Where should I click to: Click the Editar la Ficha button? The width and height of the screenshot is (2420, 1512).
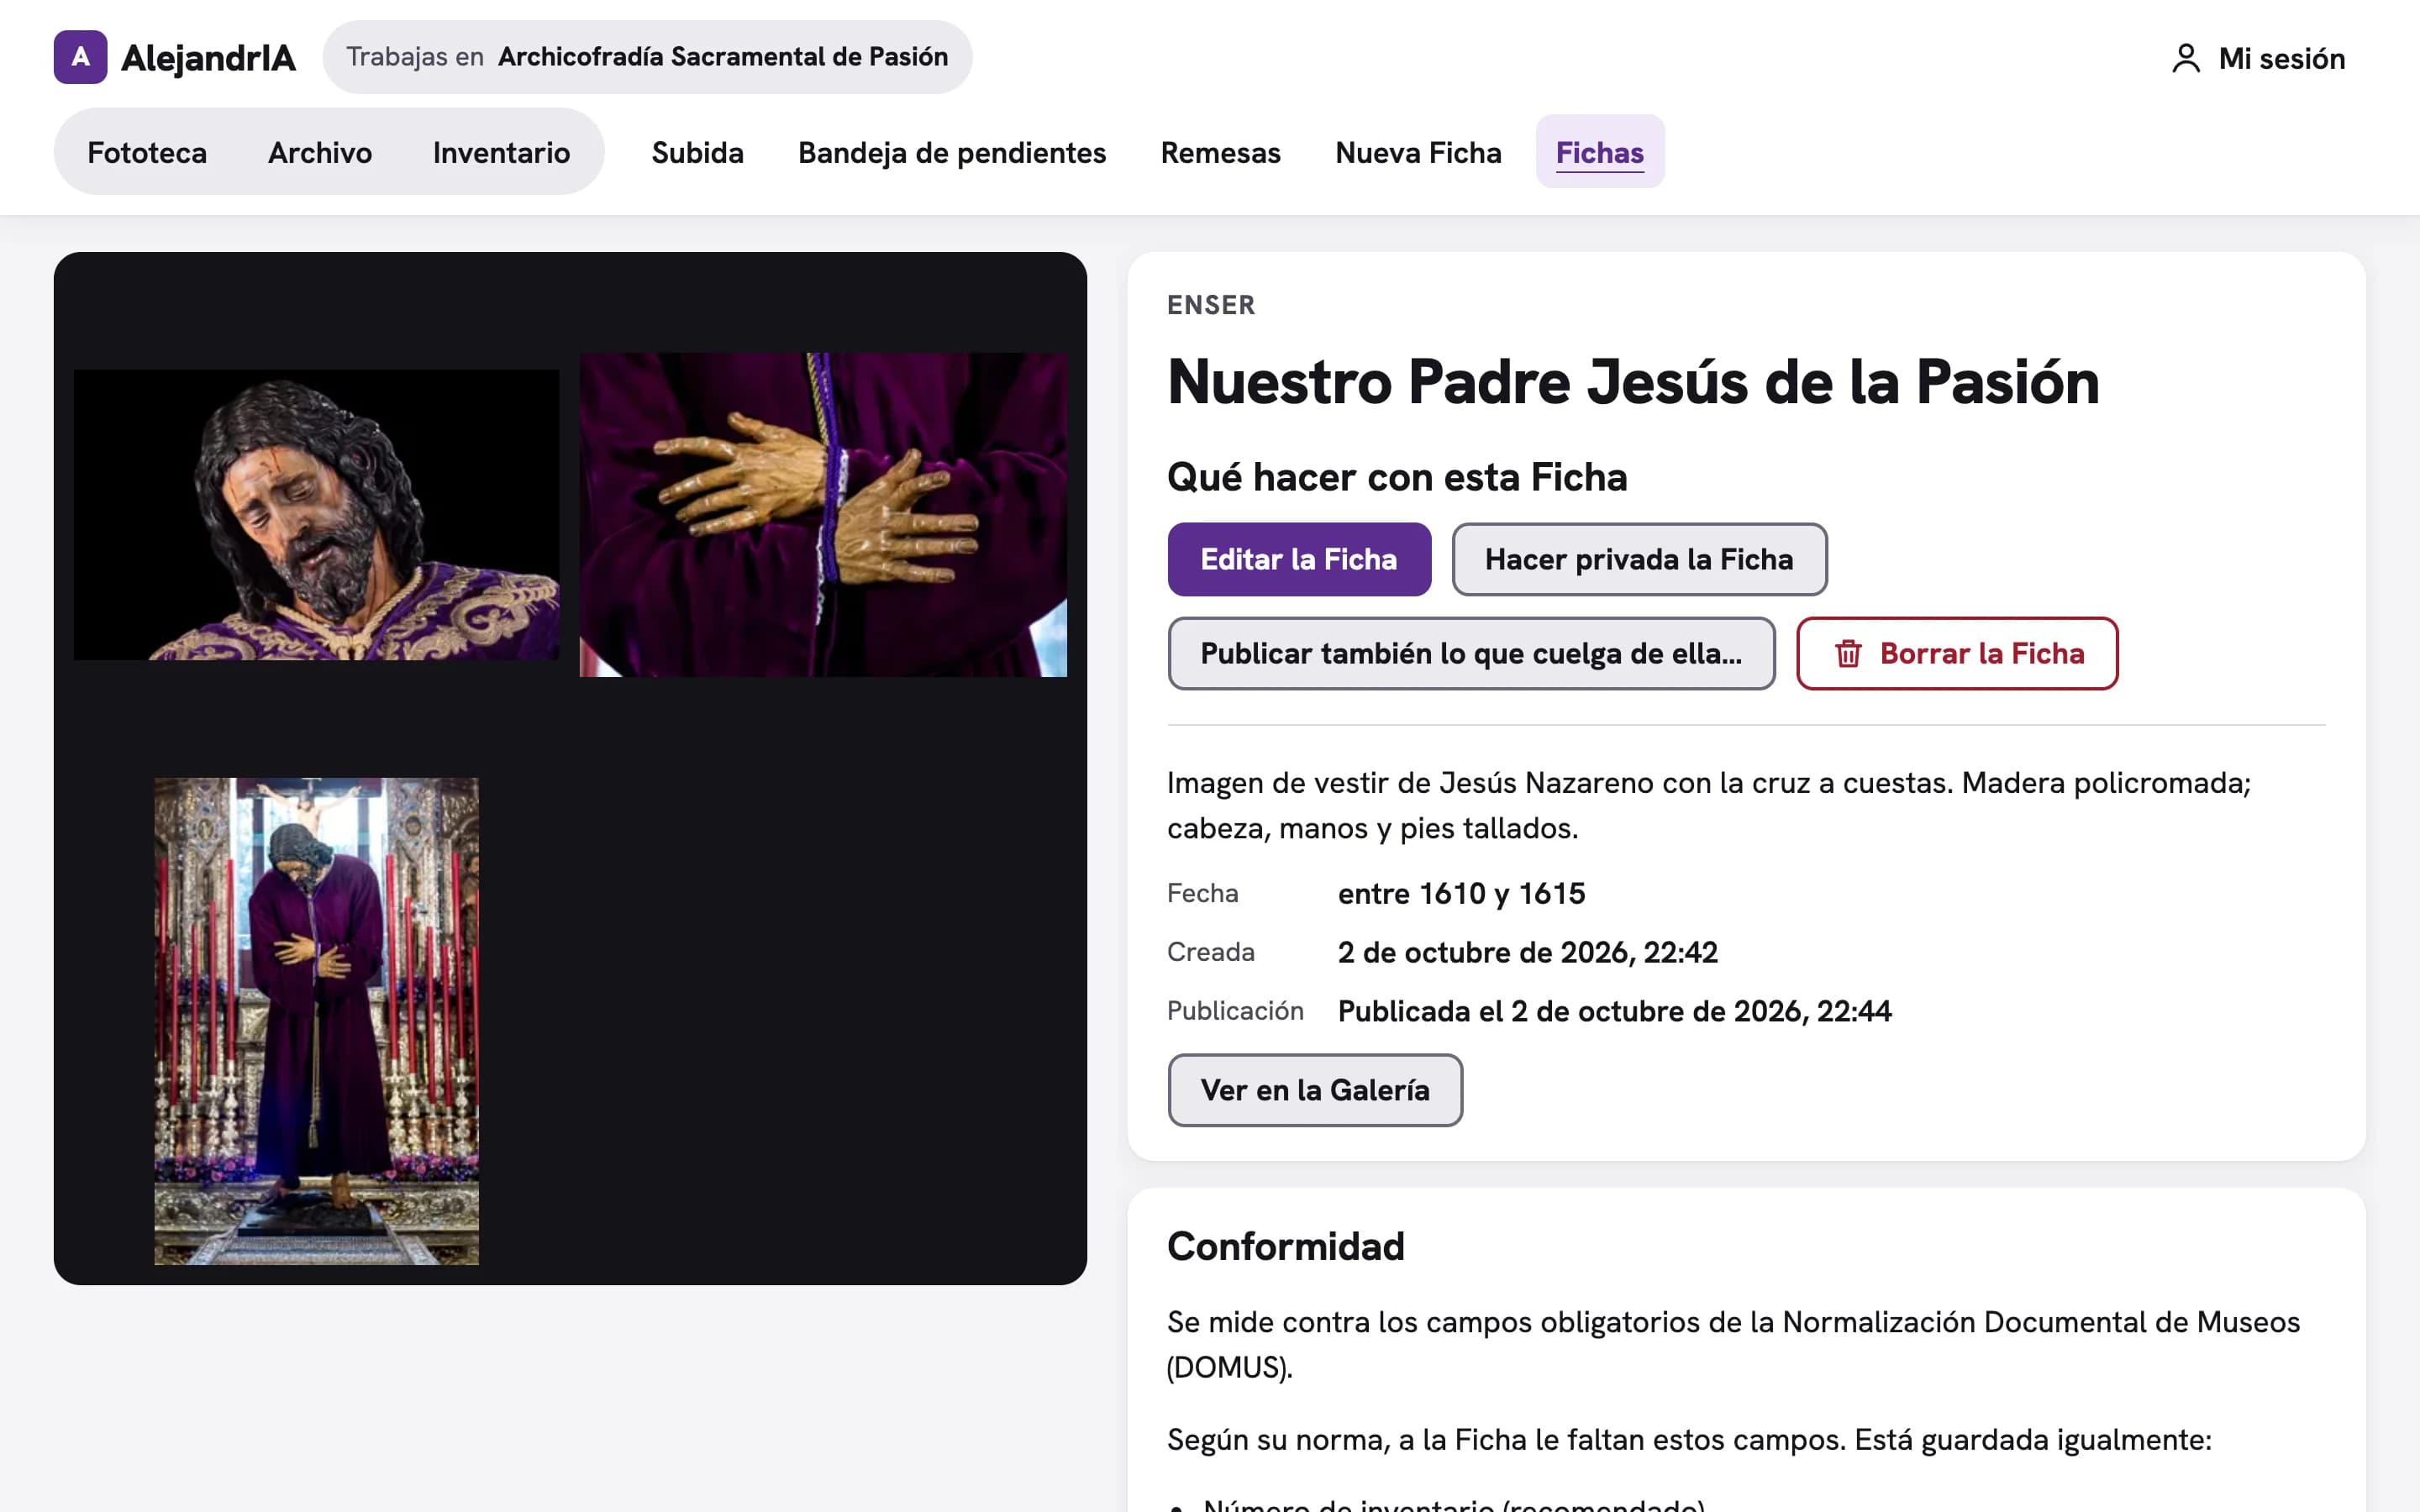[x=1299, y=559]
